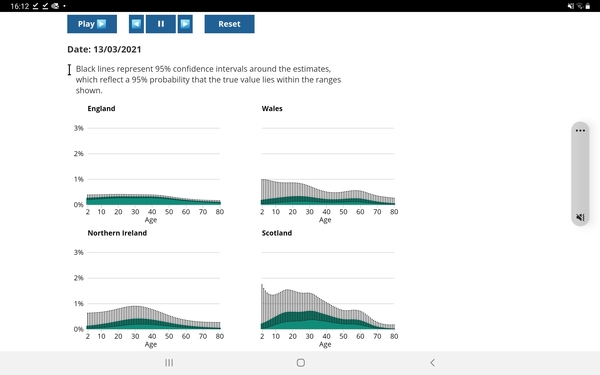Step forward to the next date
The image size is (600, 375).
tap(185, 24)
